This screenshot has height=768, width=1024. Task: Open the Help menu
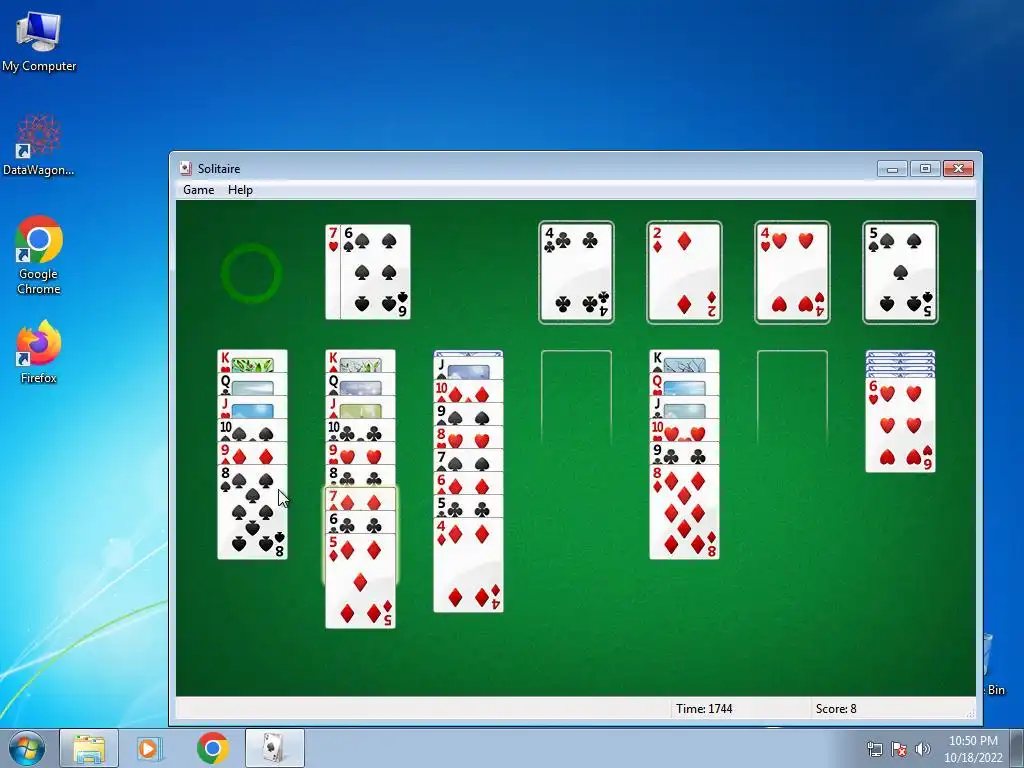240,190
